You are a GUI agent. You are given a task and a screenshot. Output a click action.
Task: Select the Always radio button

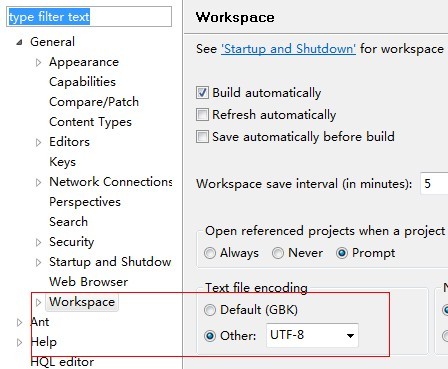coord(210,253)
